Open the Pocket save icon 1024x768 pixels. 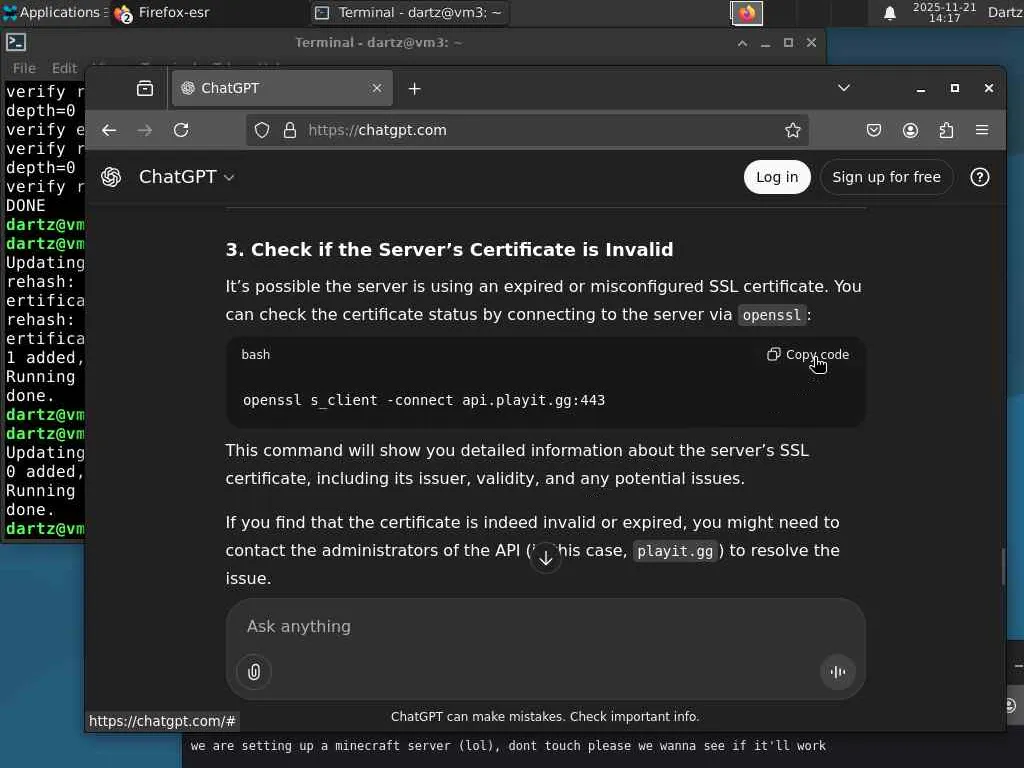pyautogui.click(x=874, y=130)
